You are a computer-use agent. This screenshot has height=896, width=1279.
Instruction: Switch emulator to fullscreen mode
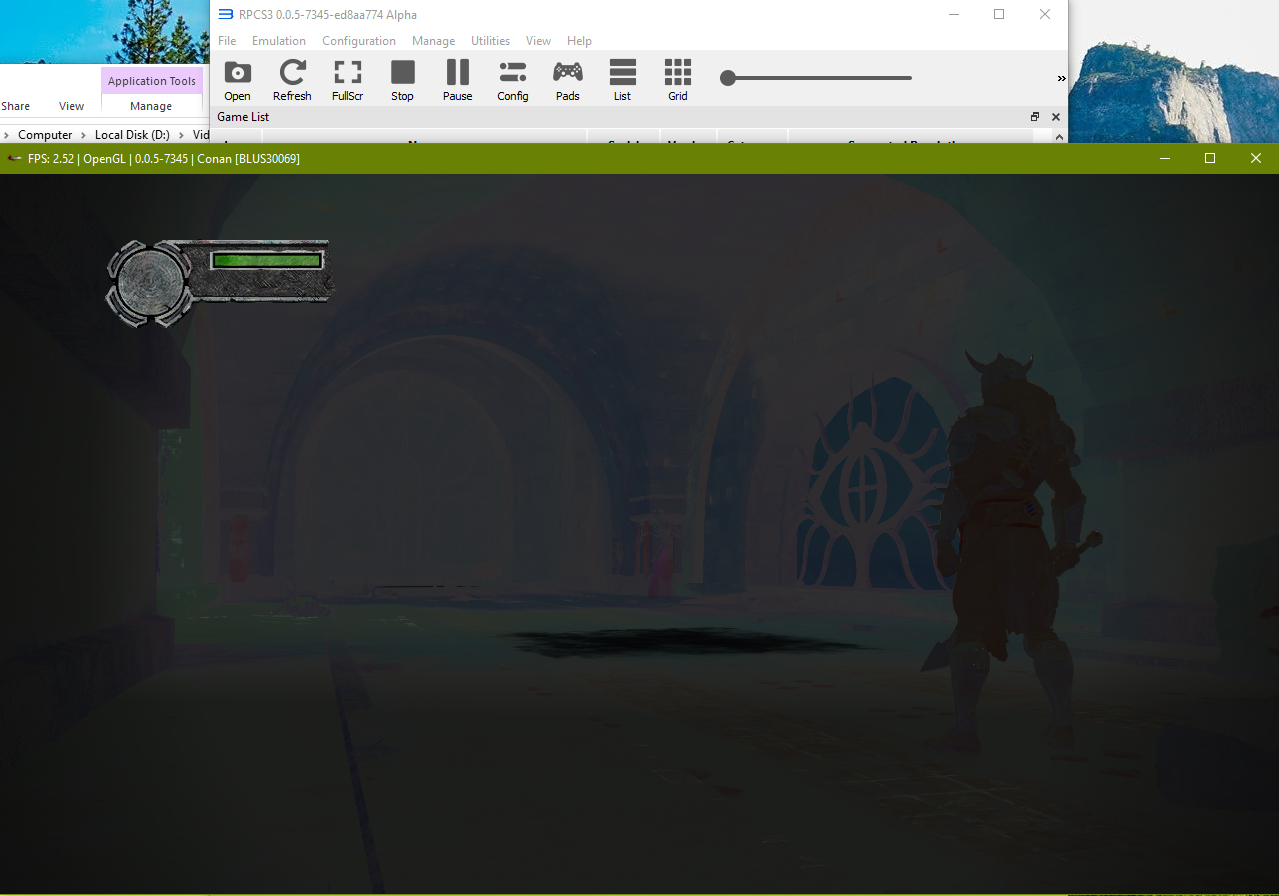click(x=347, y=79)
